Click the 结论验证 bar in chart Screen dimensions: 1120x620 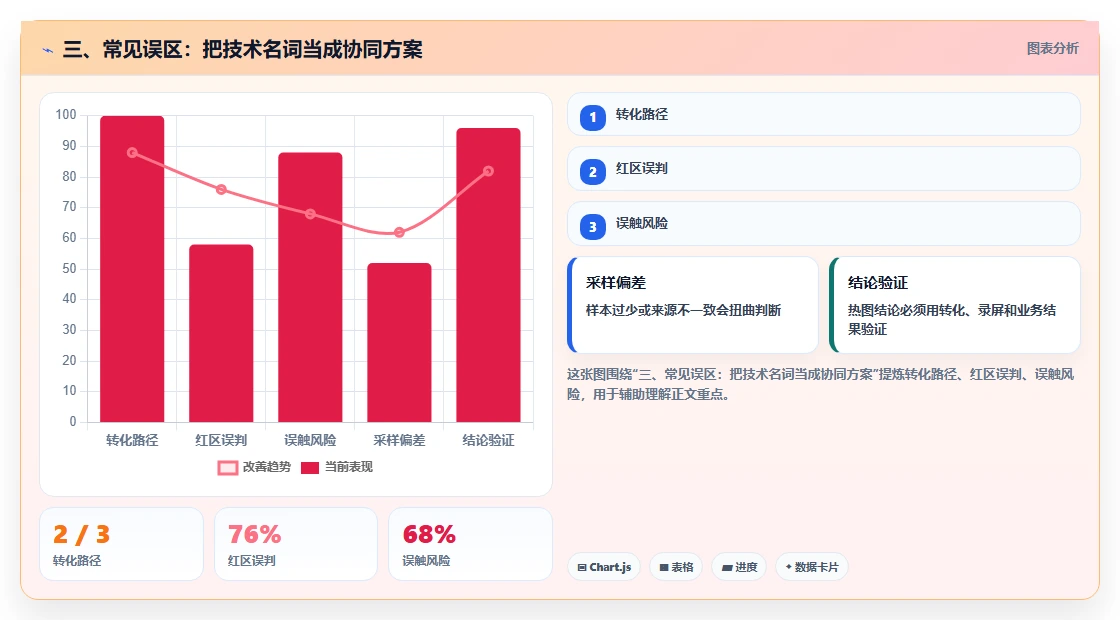click(x=489, y=275)
